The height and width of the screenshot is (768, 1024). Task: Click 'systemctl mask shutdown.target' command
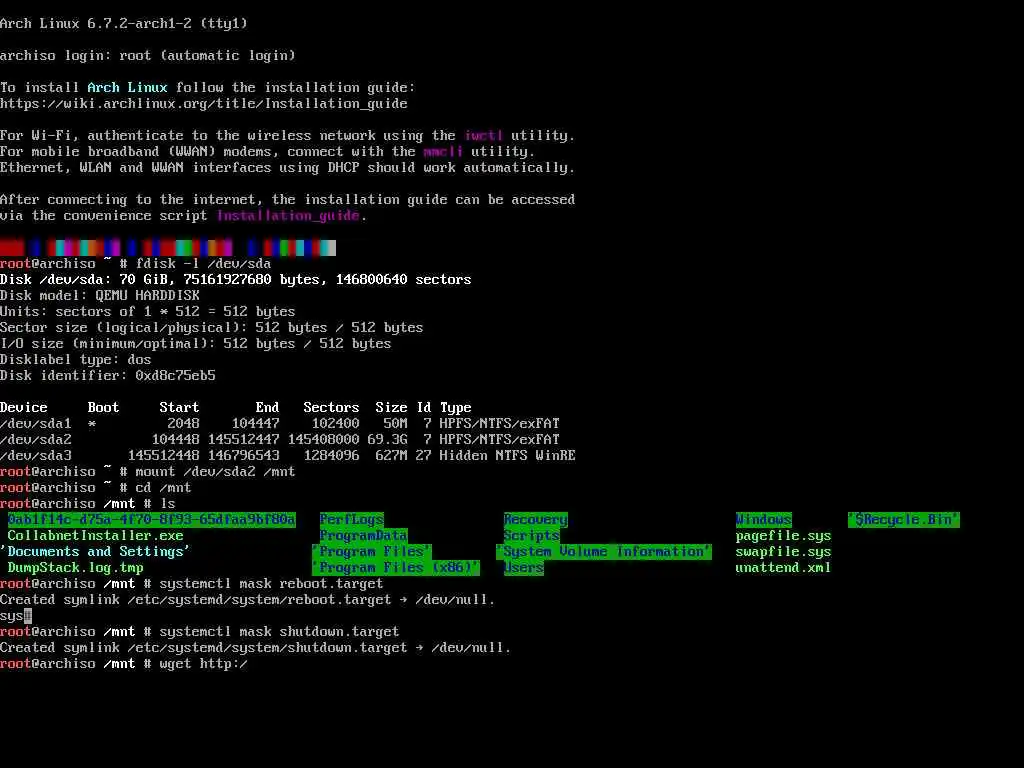point(280,632)
